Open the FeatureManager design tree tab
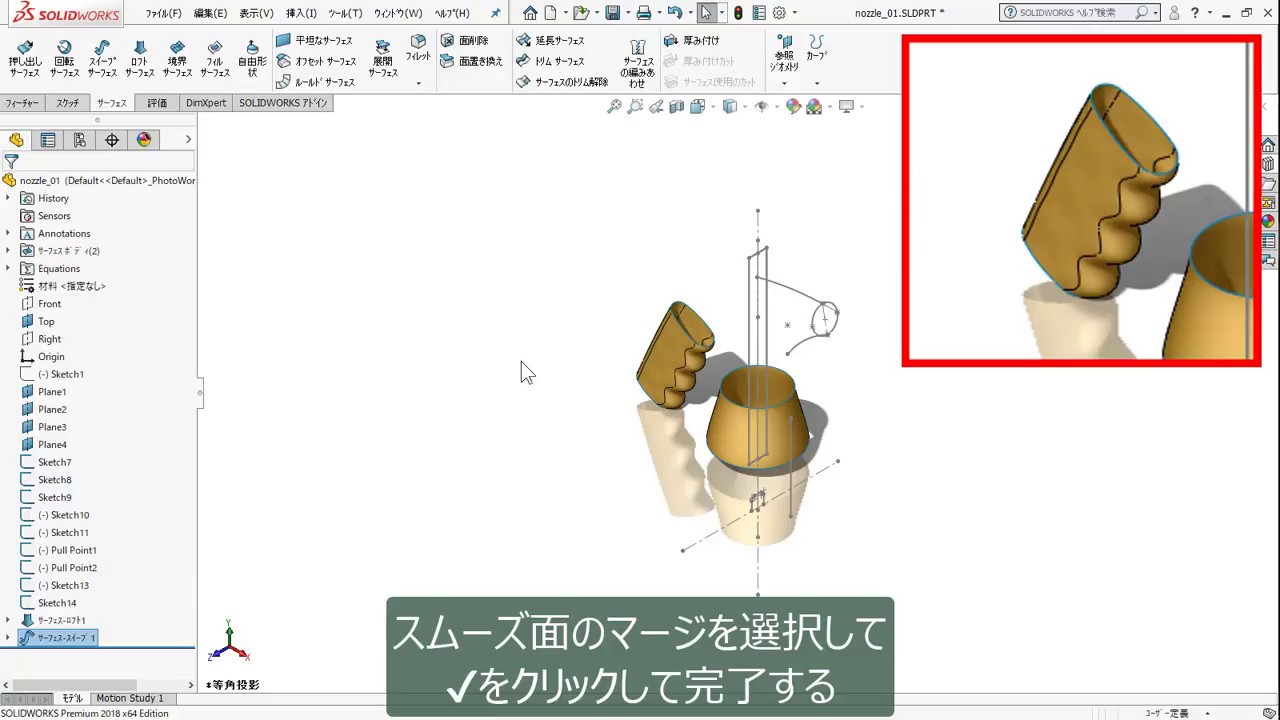The image size is (1280, 720). pos(16,140)
